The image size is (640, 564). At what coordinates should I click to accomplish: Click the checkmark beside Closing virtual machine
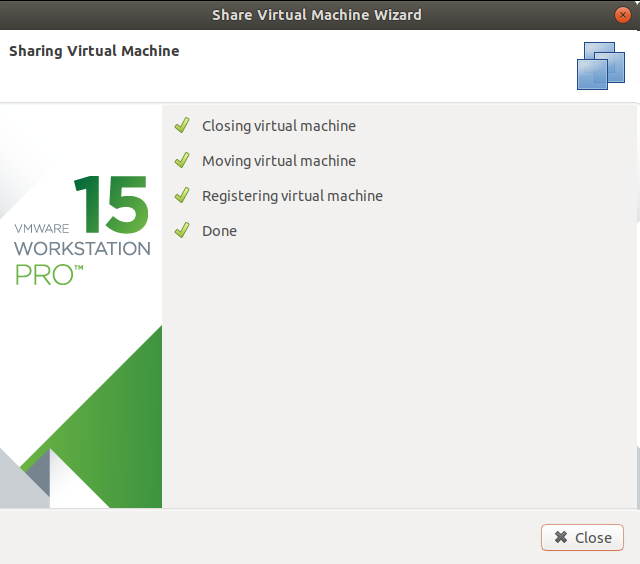182,125
